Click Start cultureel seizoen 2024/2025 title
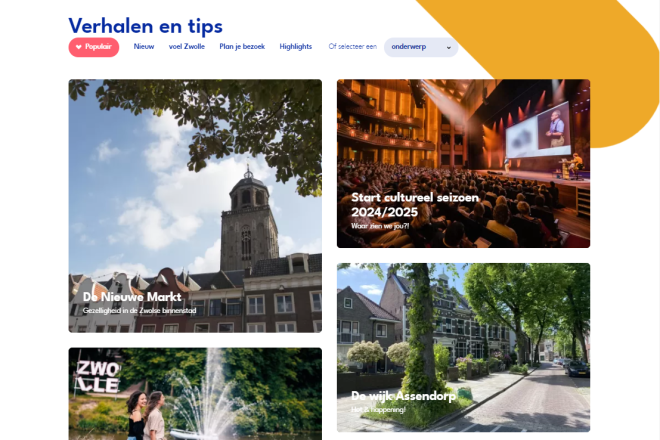Viewport: 660px width, 440px height. 415,205
